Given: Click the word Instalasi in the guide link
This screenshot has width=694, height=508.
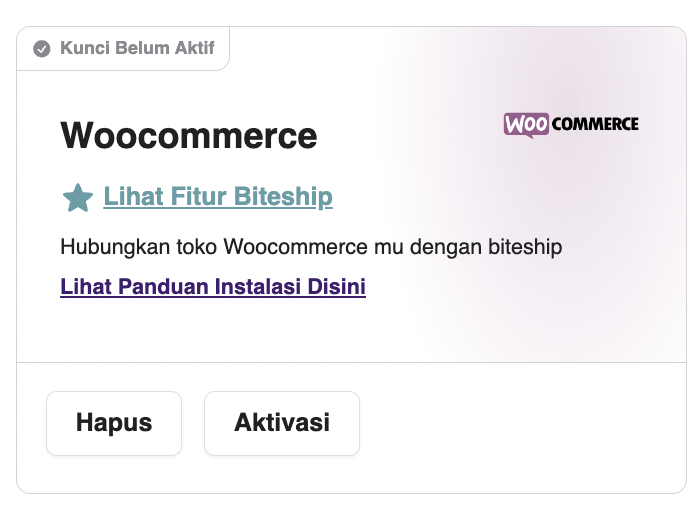Looking at the screenshot, I should (x=258, y=286).
